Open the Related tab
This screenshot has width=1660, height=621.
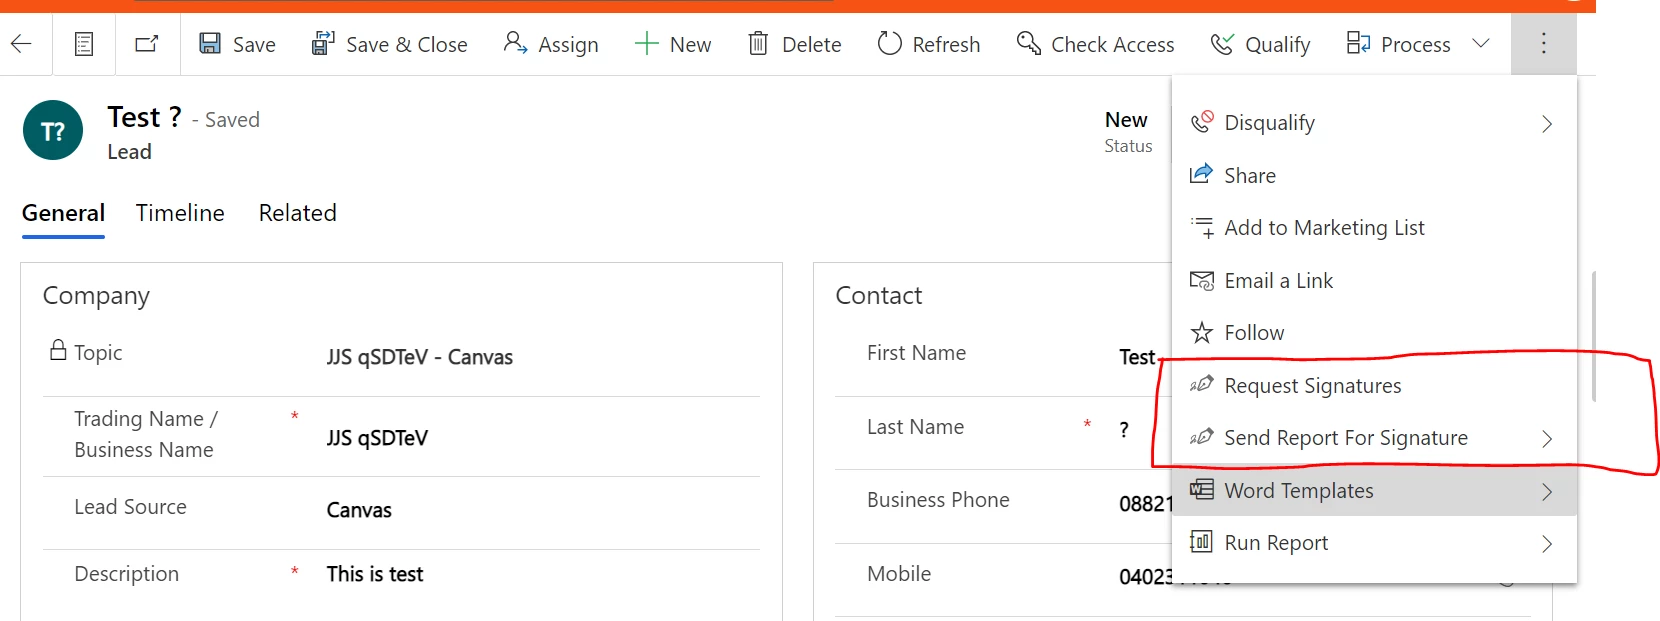(297, 213)
